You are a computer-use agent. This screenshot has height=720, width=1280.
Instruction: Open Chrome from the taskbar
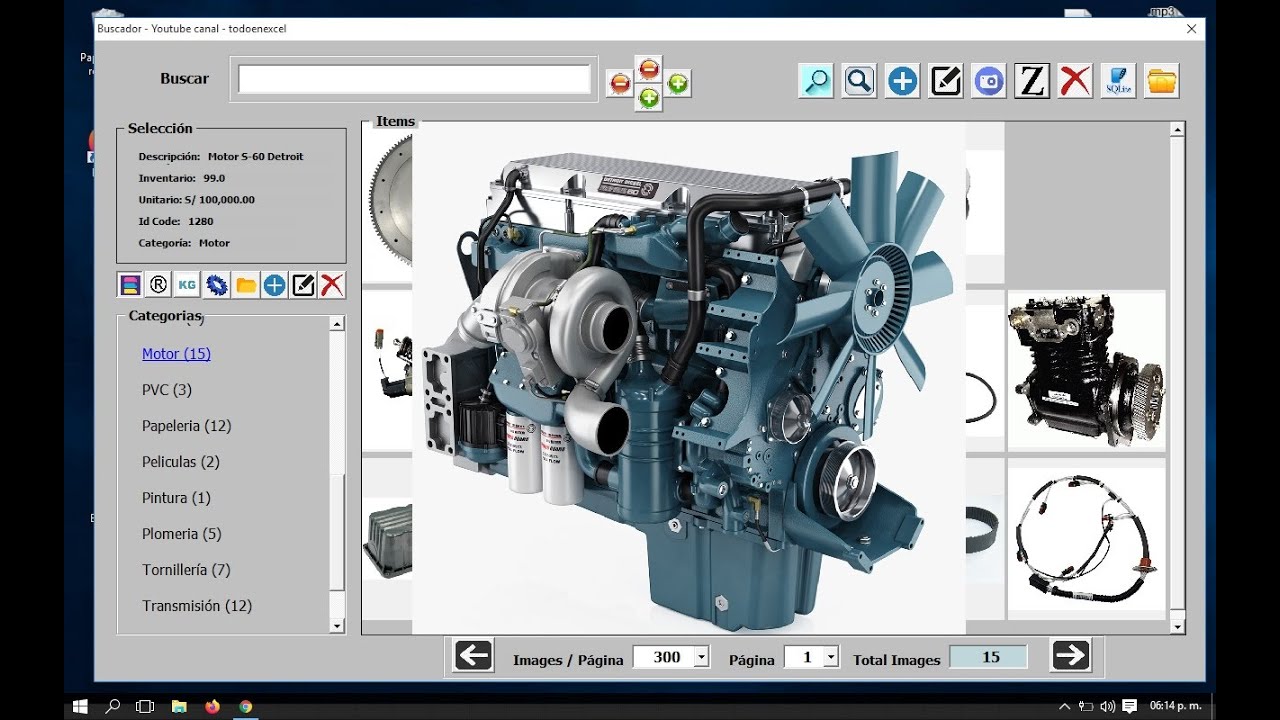pyautogui.click(x=245, y=706)
